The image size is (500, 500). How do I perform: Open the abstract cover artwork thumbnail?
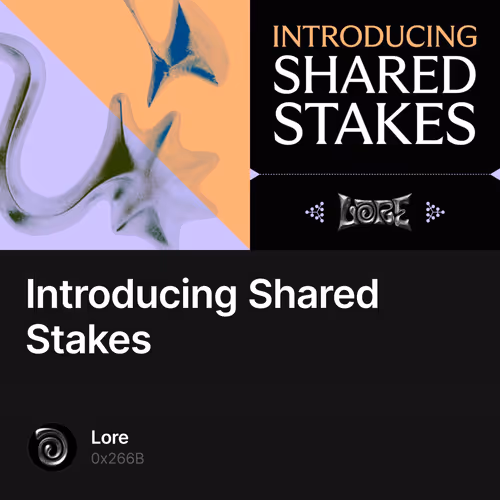[125, 125]
